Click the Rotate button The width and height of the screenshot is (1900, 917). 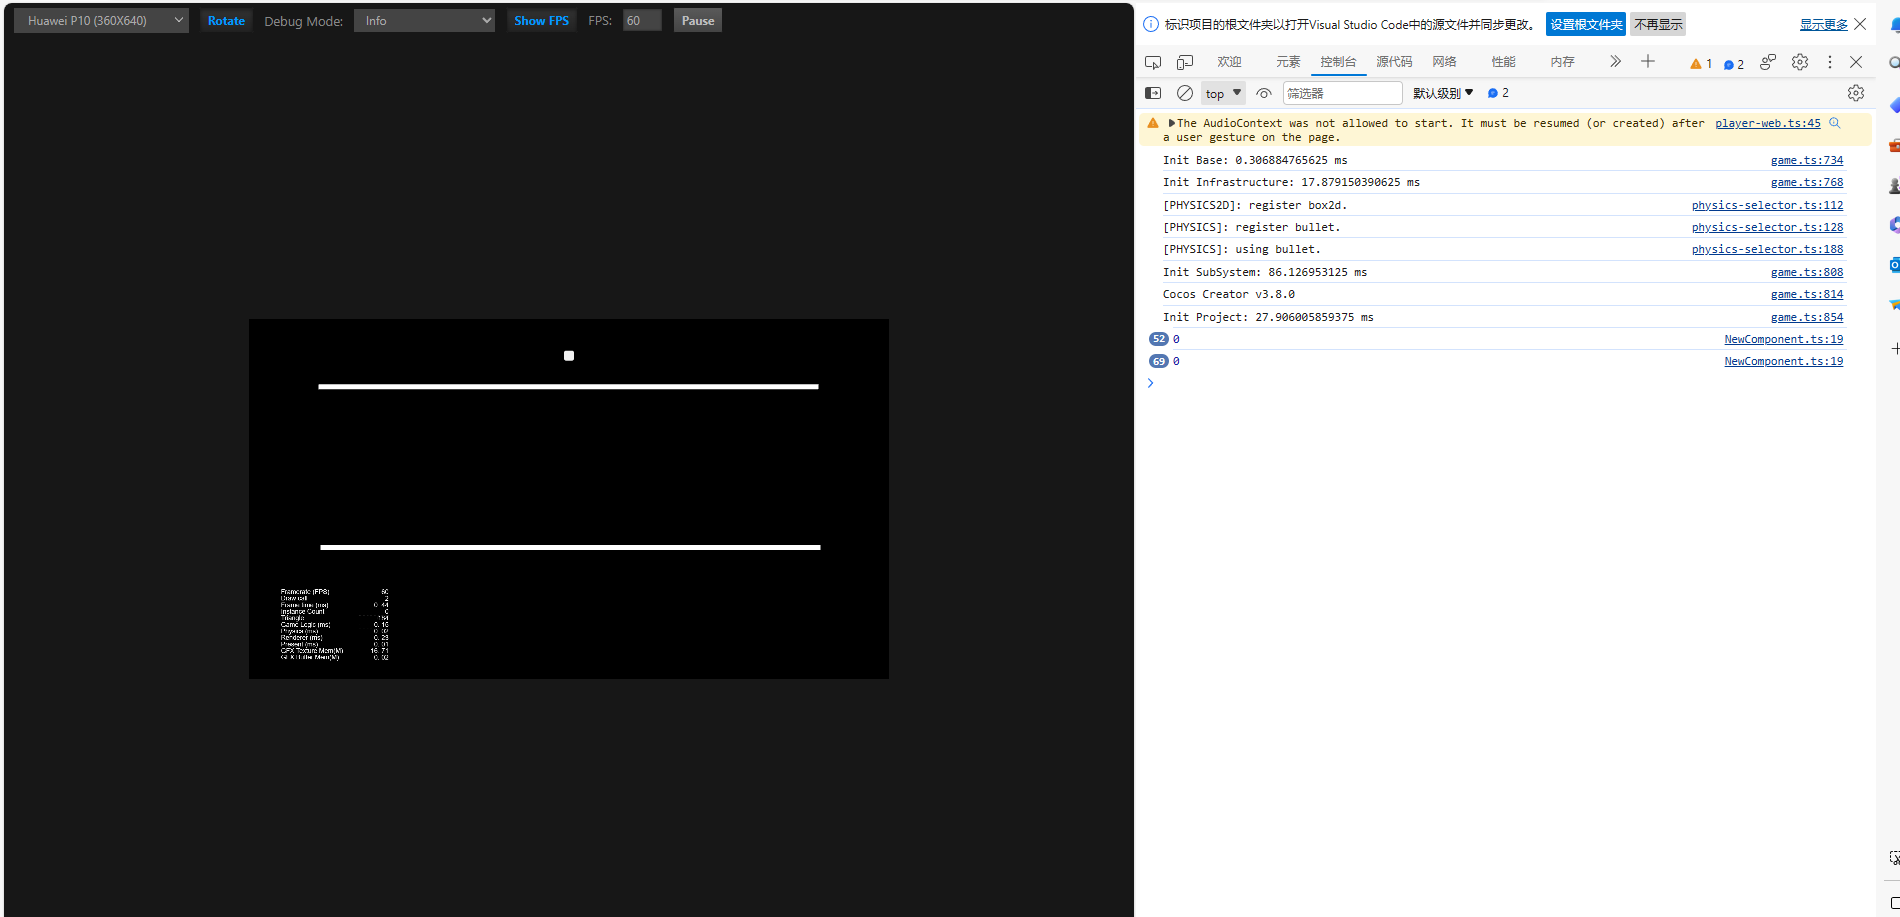pos(226,20)
